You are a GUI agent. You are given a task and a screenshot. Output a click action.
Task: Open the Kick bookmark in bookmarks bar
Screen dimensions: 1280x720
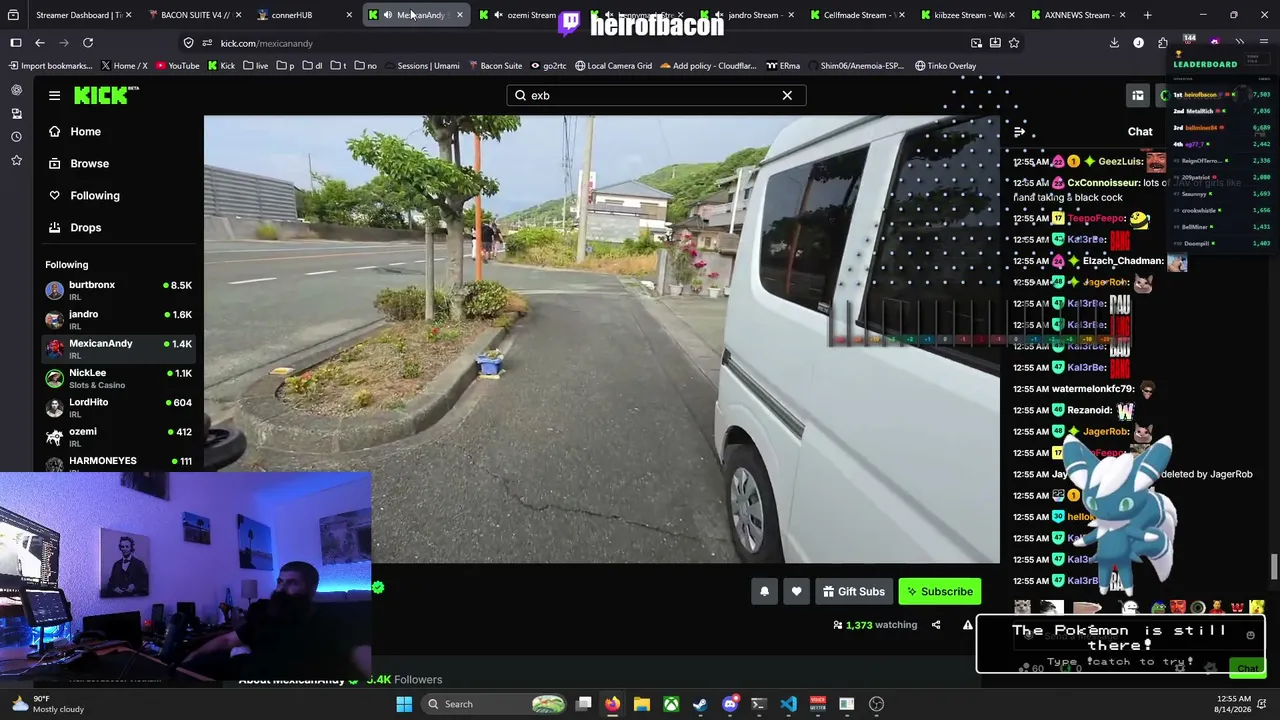220,66
